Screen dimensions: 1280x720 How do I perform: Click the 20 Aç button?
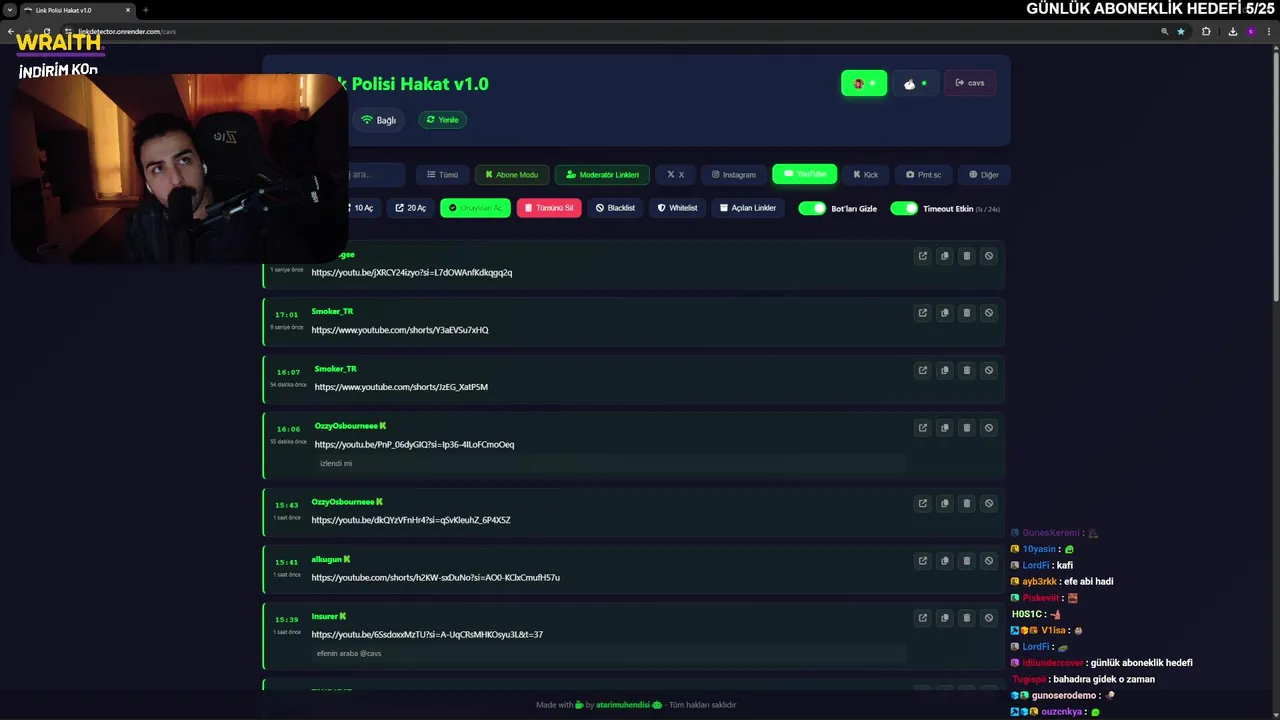pos(410,208)
